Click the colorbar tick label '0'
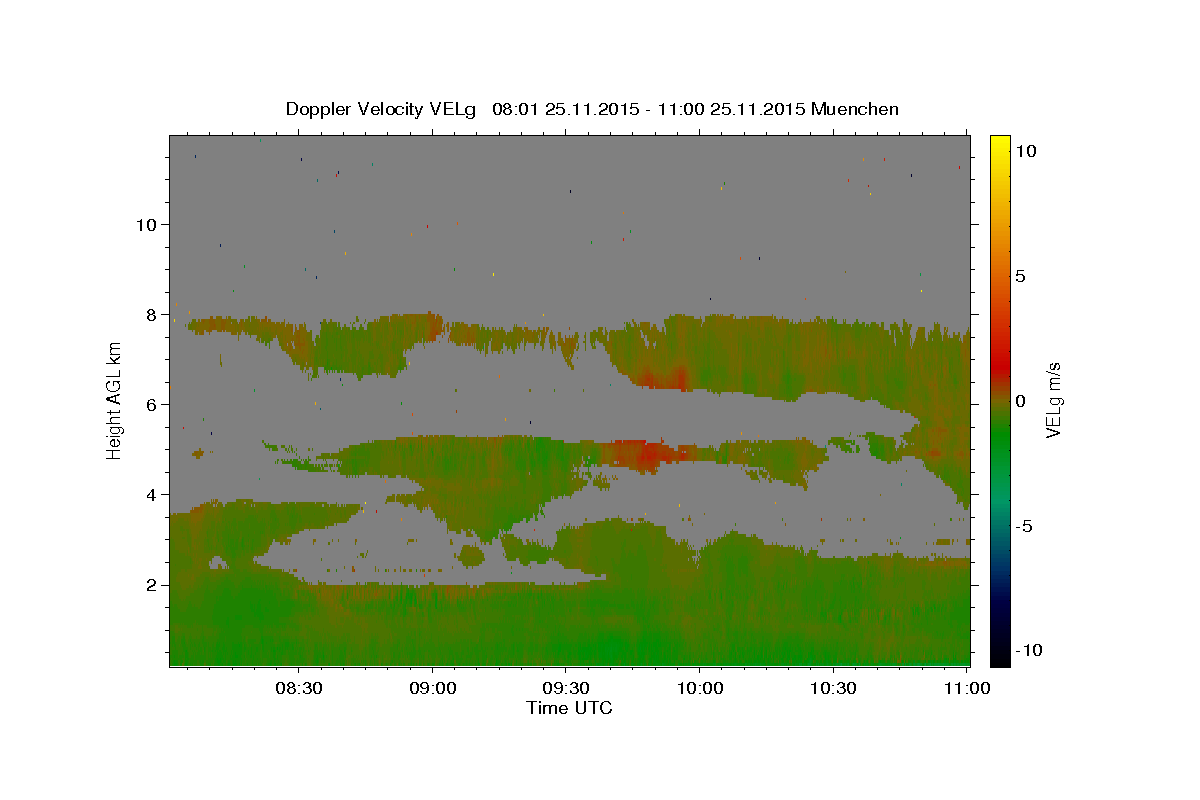Viewport: 1200px width, 800px height. (1020, 401)
